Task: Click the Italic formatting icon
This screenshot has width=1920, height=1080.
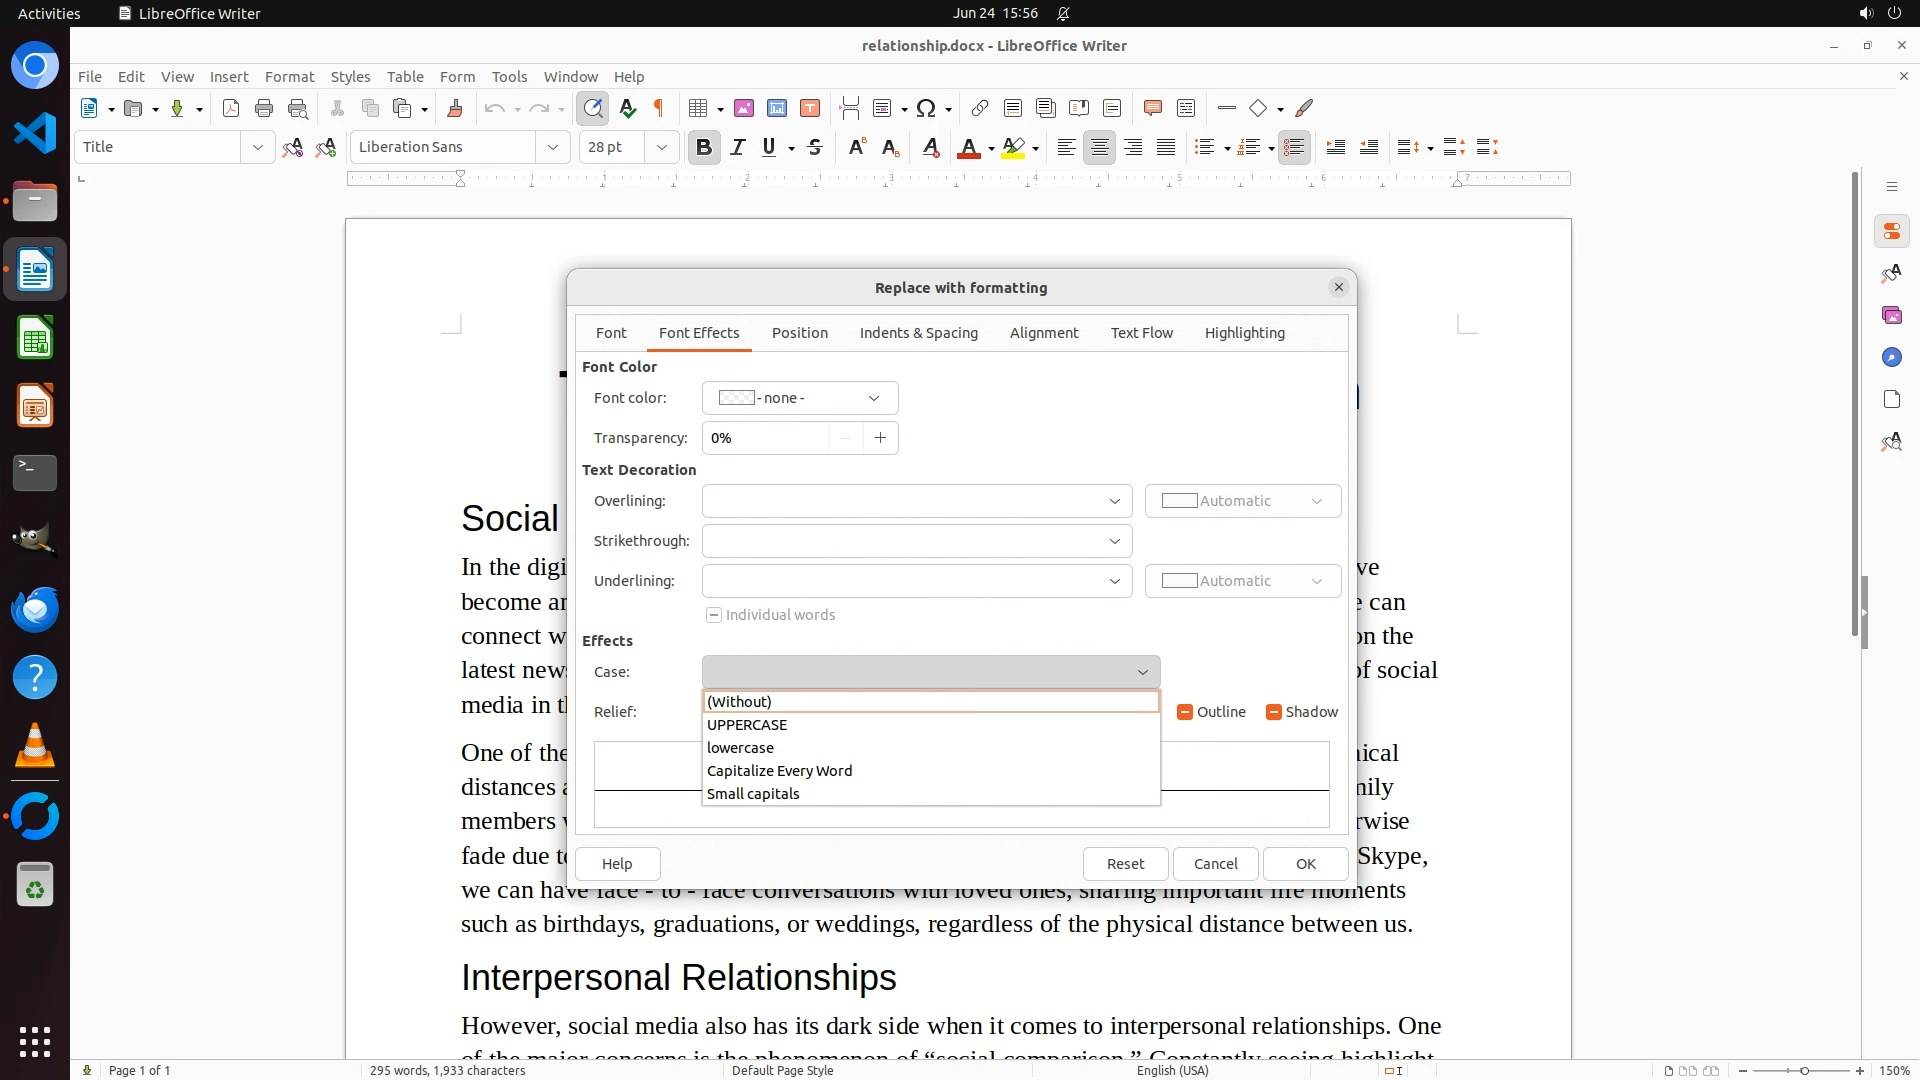Action: tap(737, 148)
